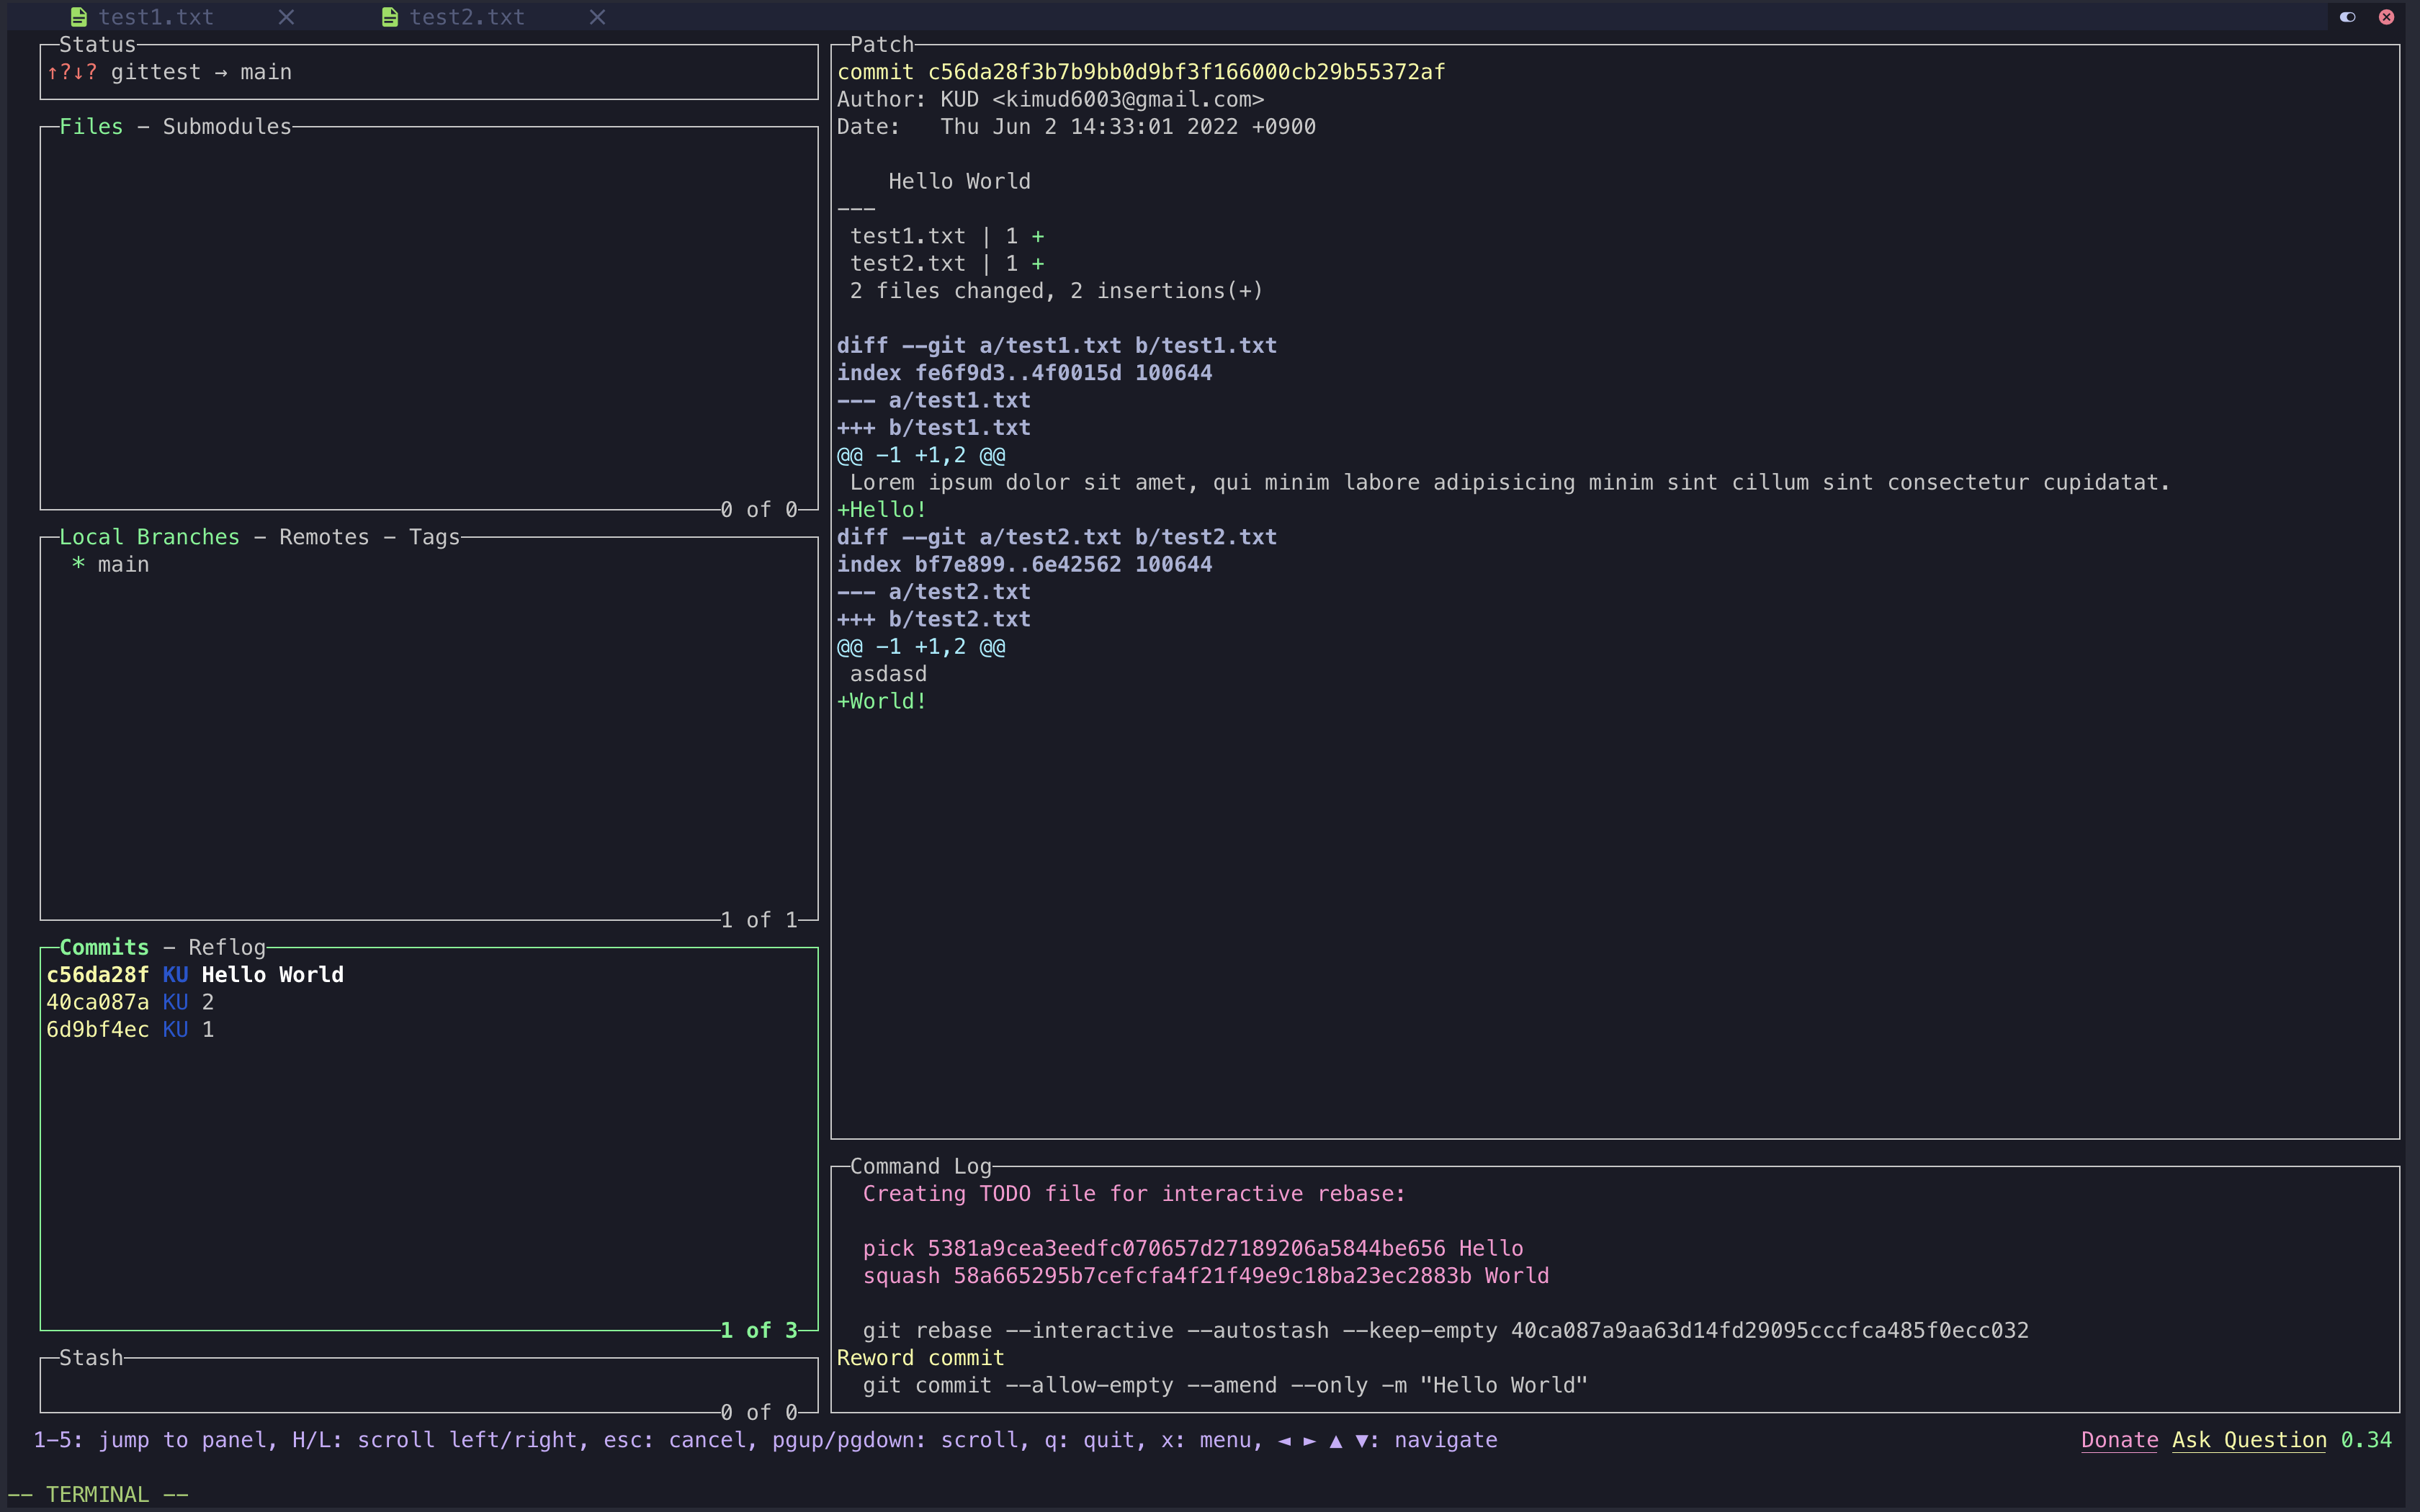The image size is (2420, 1512).
Task: Select the Local Branches tab
Action: [x=149, y=537]
